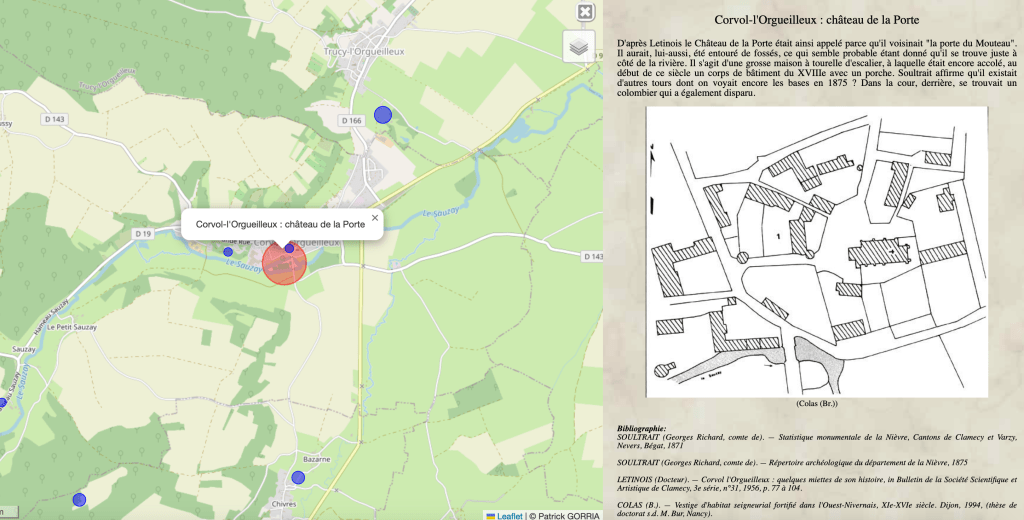Click small blue marker touching red circle's top
The image size is (1024, 520).
[x=289, y=248]
